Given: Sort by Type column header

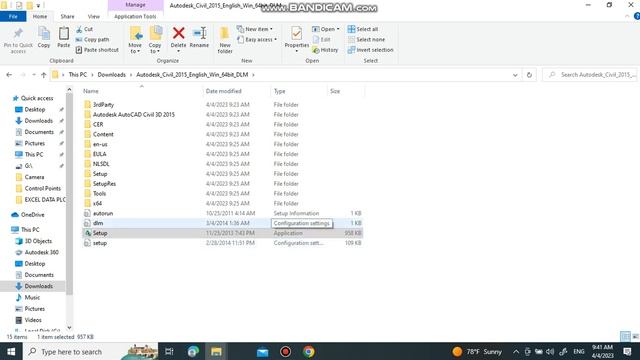Looking at the screenshot, I should tap(280, 91).
